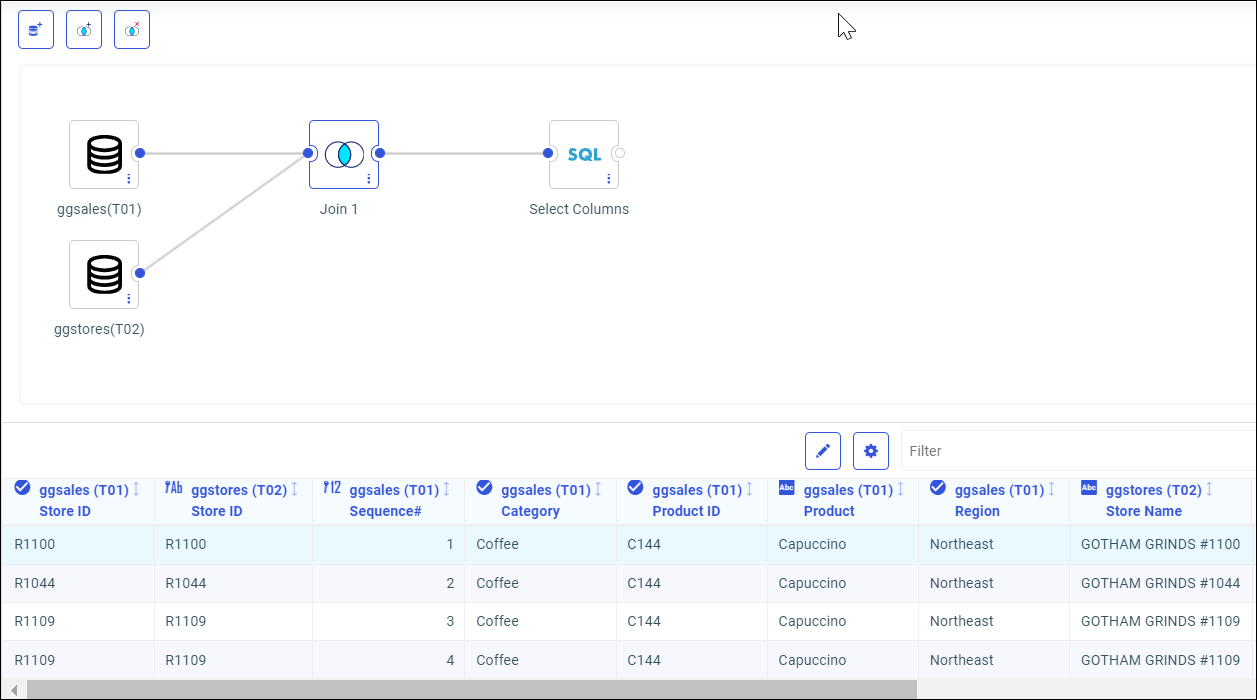Sort by the Product column arrow
1257x700 pixels.
point(901,489)
